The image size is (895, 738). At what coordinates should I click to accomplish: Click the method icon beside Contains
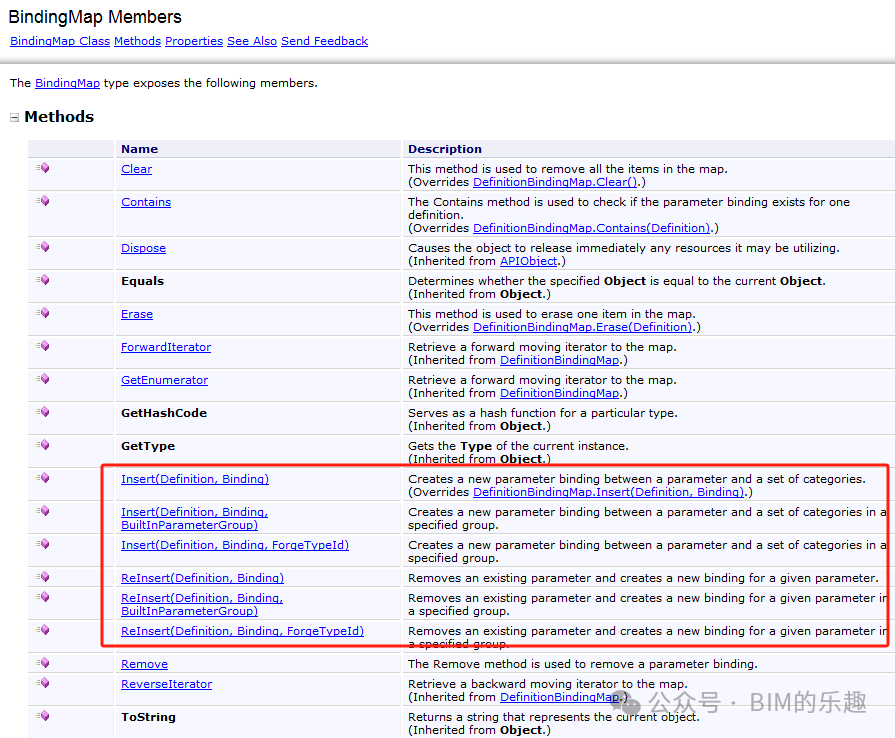tap(43, 201)
